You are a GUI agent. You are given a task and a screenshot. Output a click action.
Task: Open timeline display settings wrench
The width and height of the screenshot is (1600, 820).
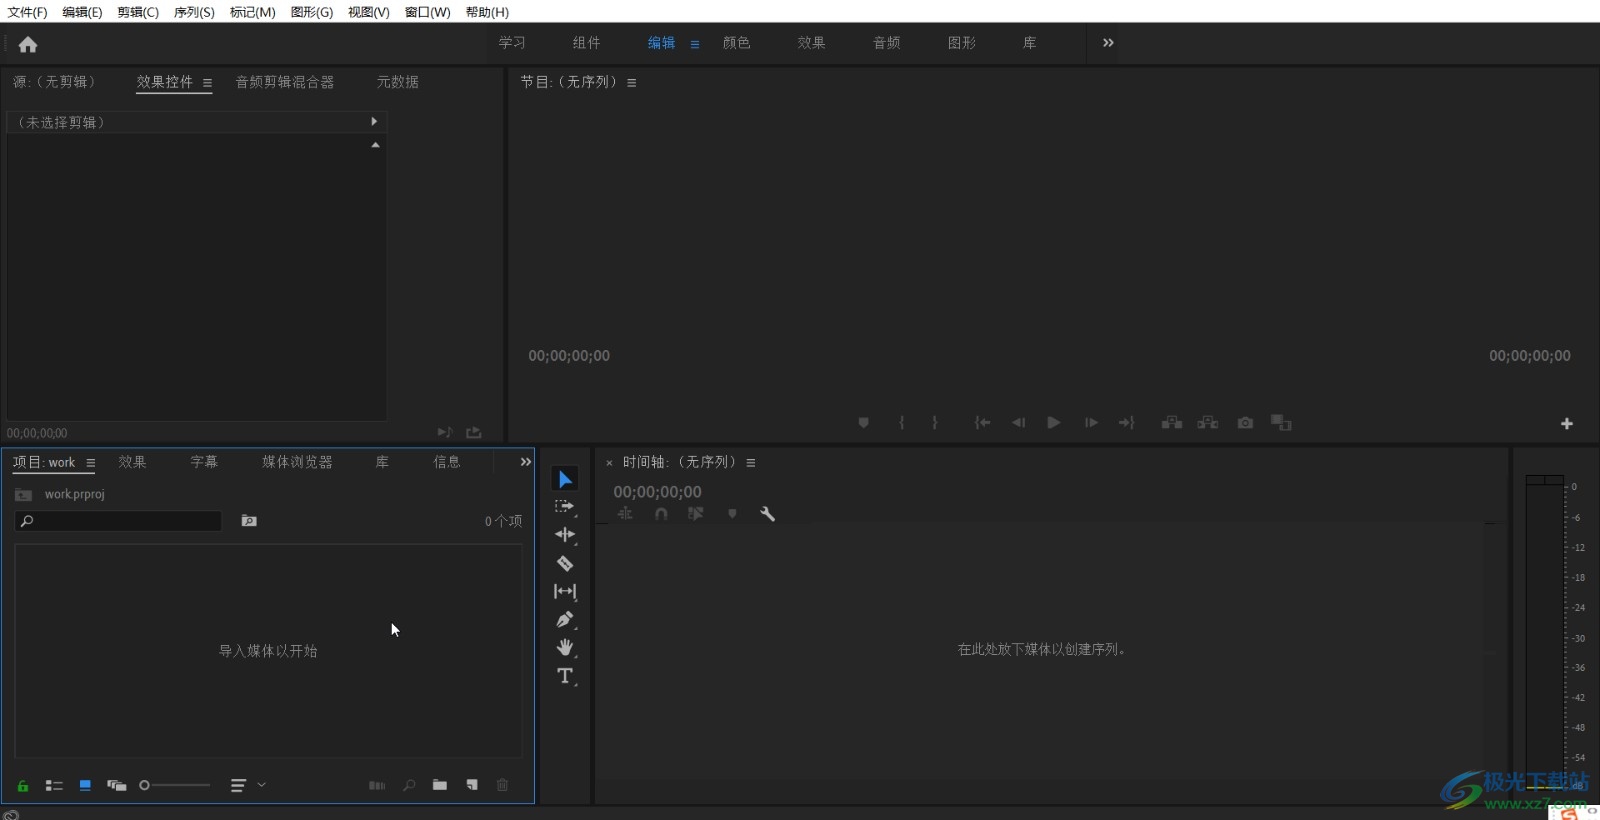[768, 514]
